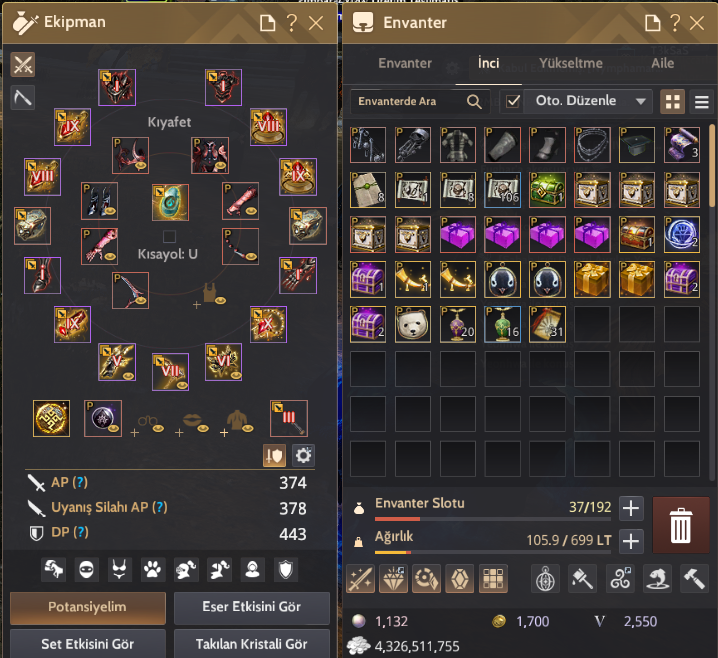Switch to grid view of inventory

pyautogui.click(x=672, y=101)
